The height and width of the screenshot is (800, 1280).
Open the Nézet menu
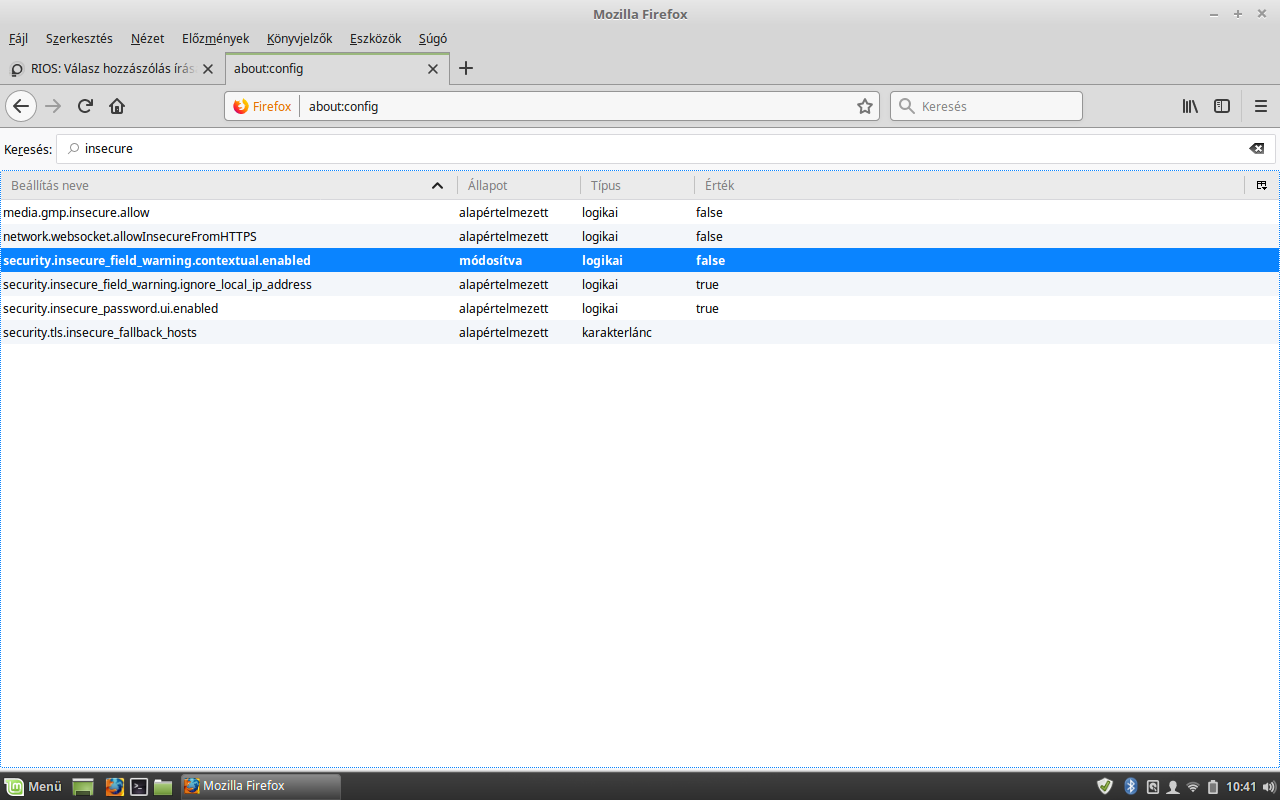tap(147, 39)
